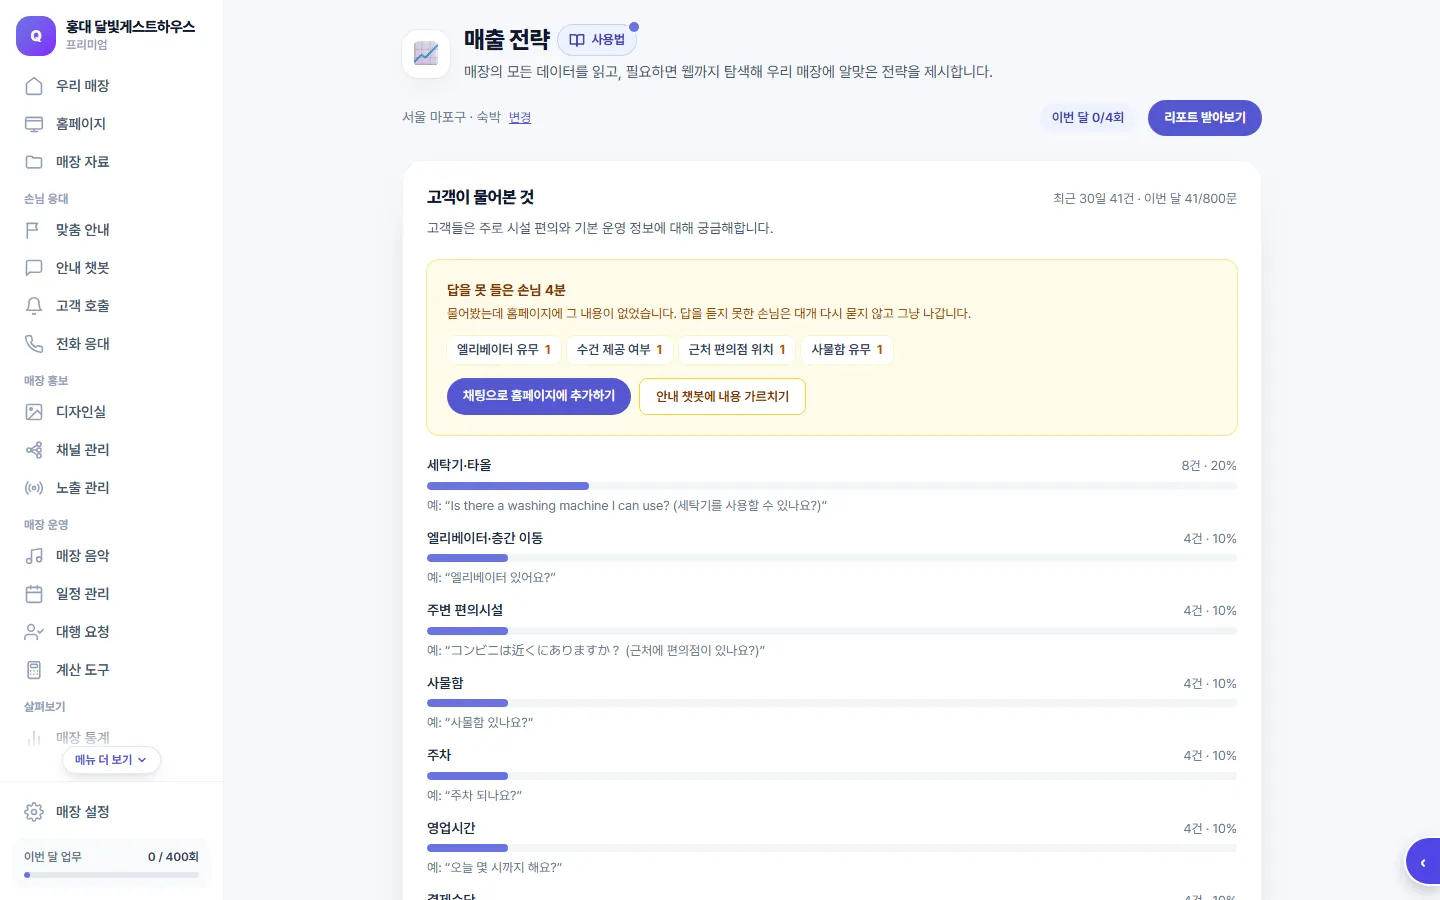The image size is (1440, 900).
Task: Select the 엘리베이터 유무 chip
Action: pyautogui.click(x=504, y=350)
